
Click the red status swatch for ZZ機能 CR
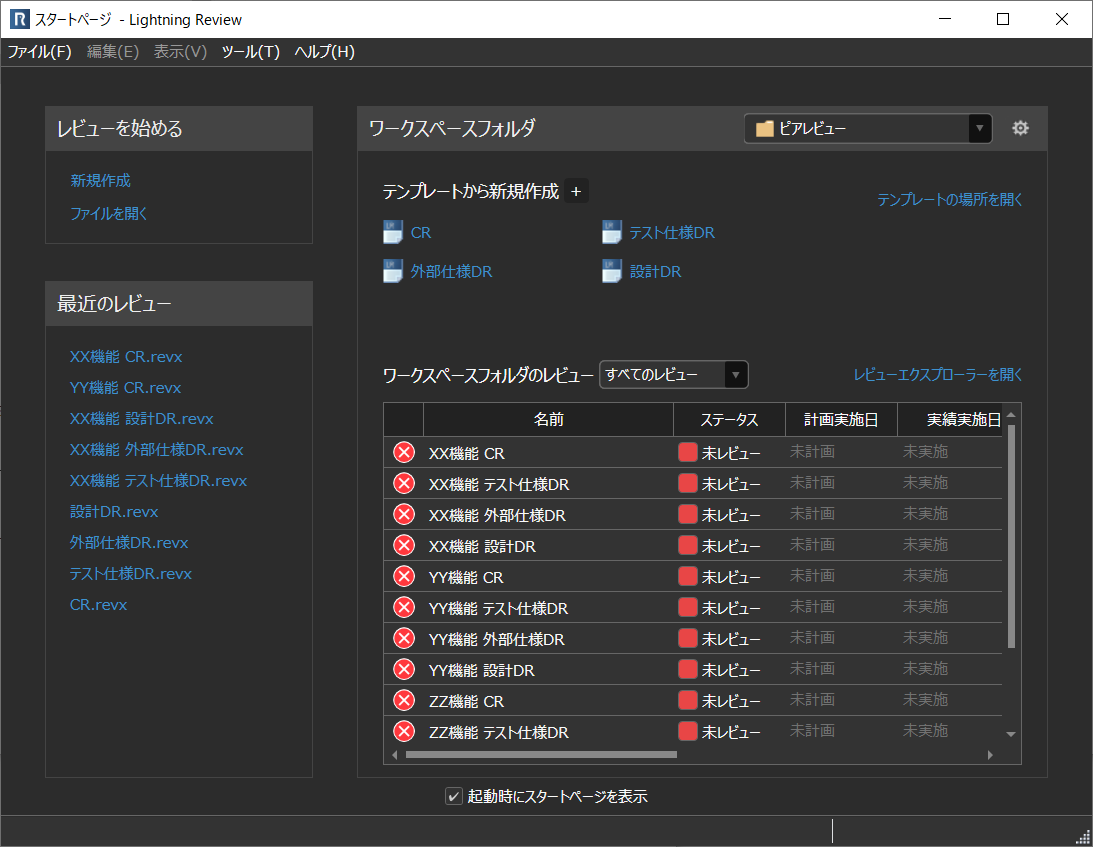coord(688,700)
